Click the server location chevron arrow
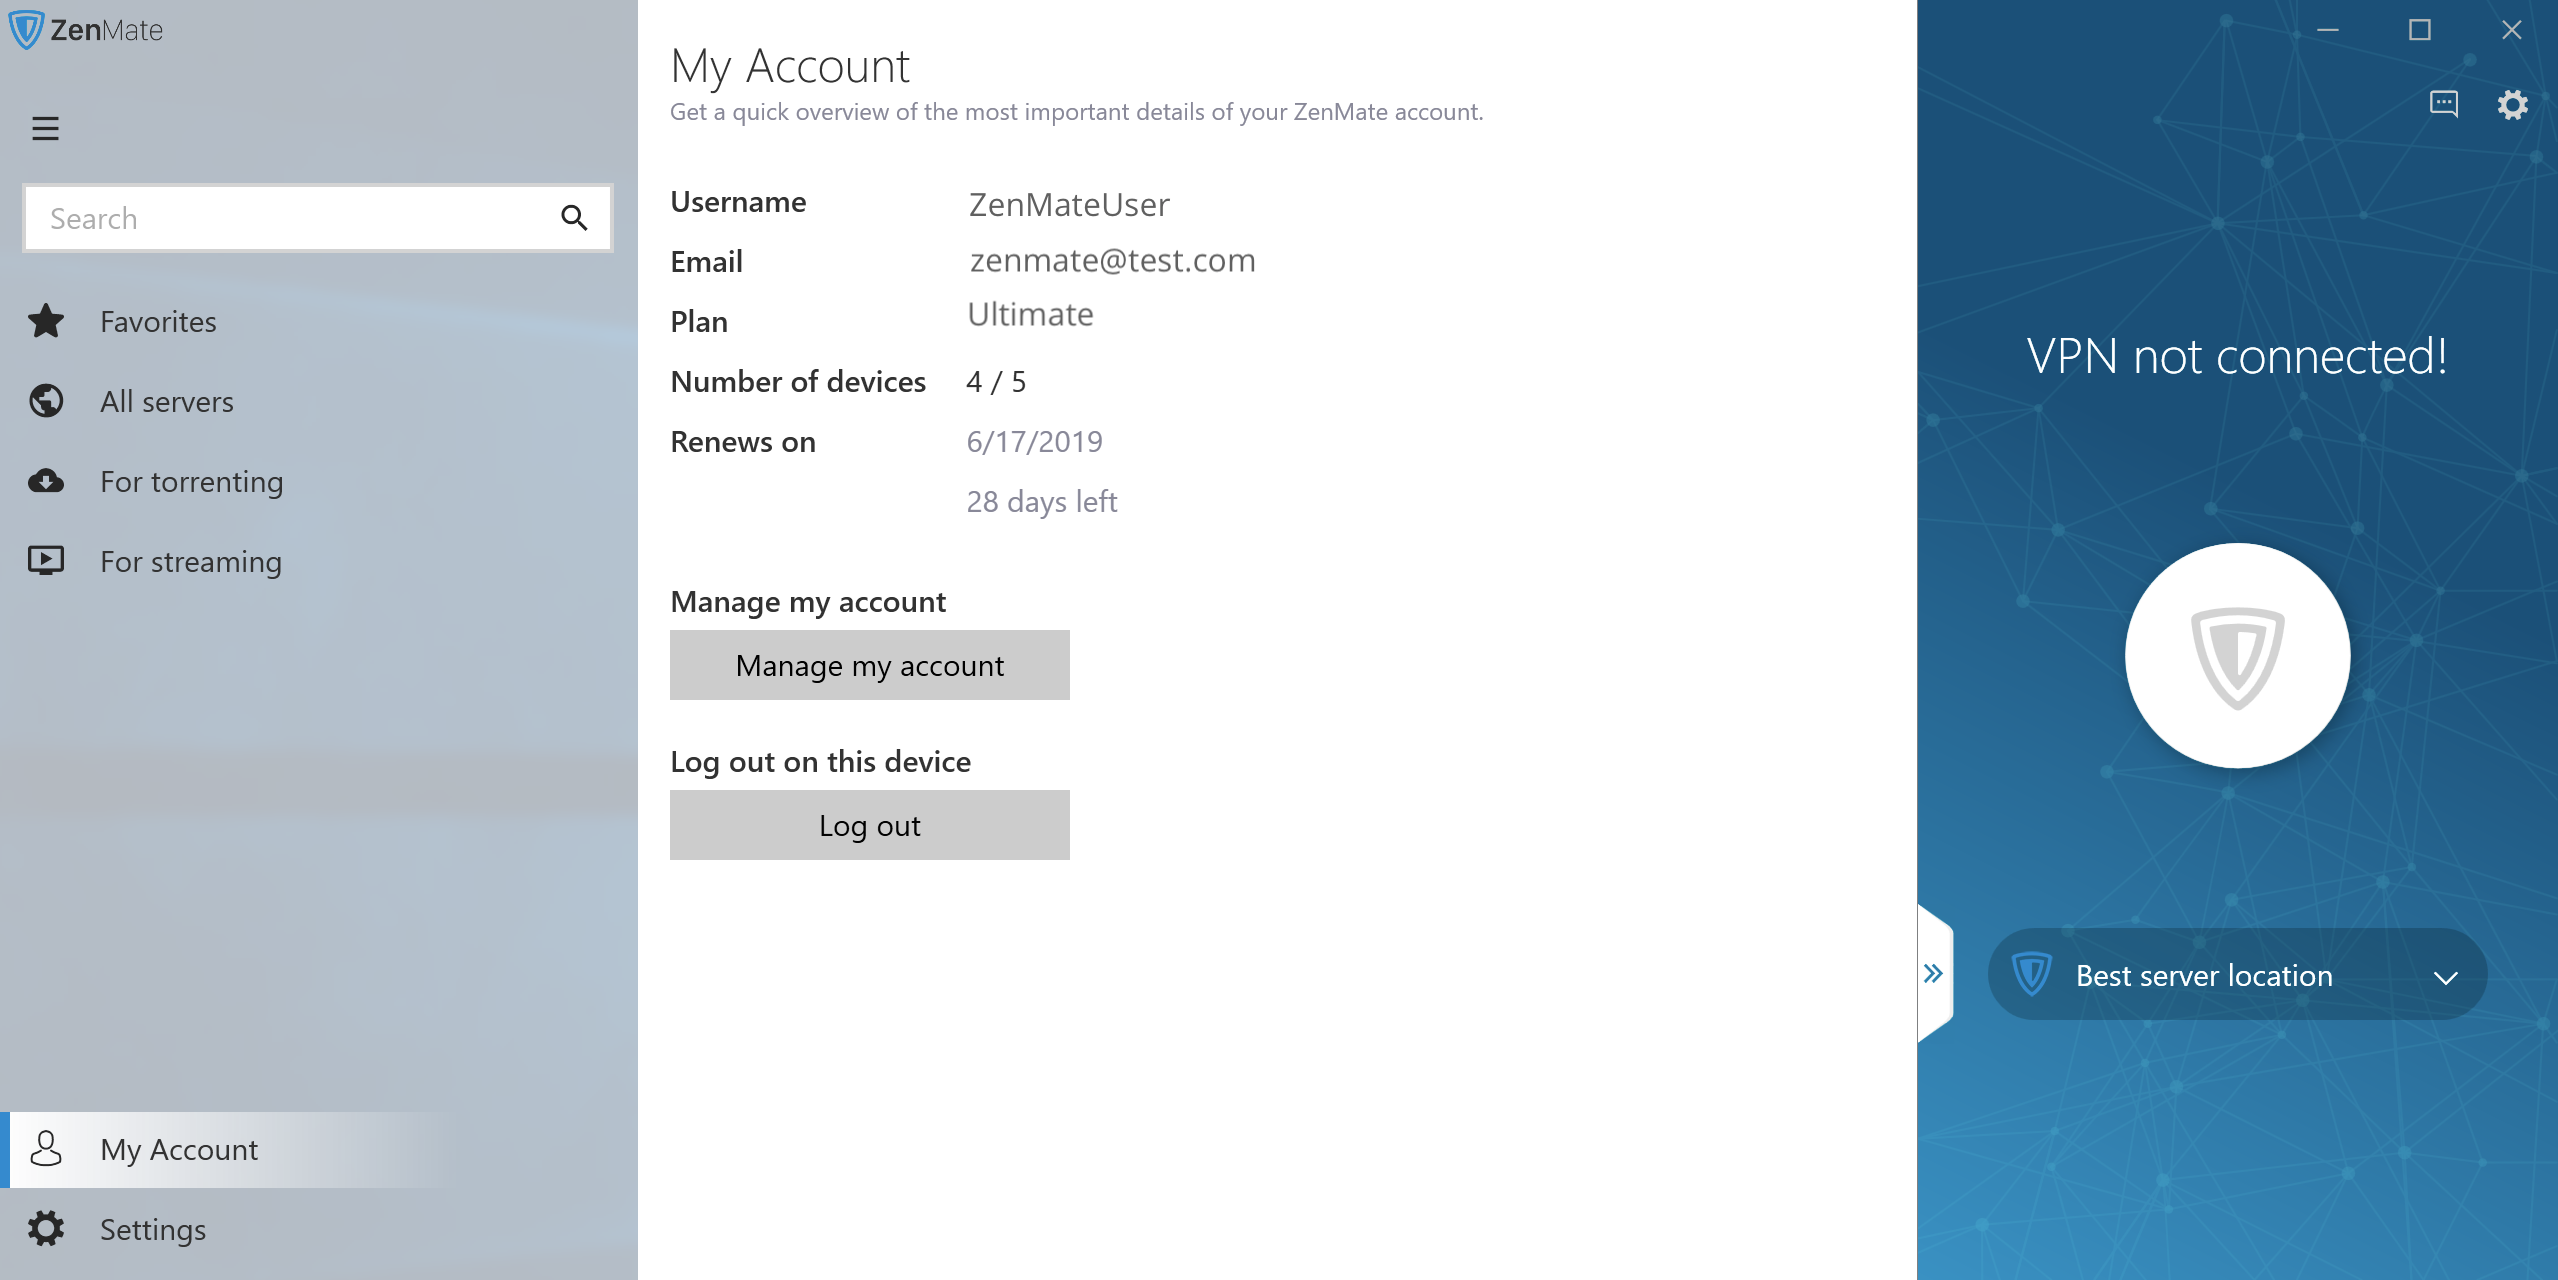 [2446, 978]
